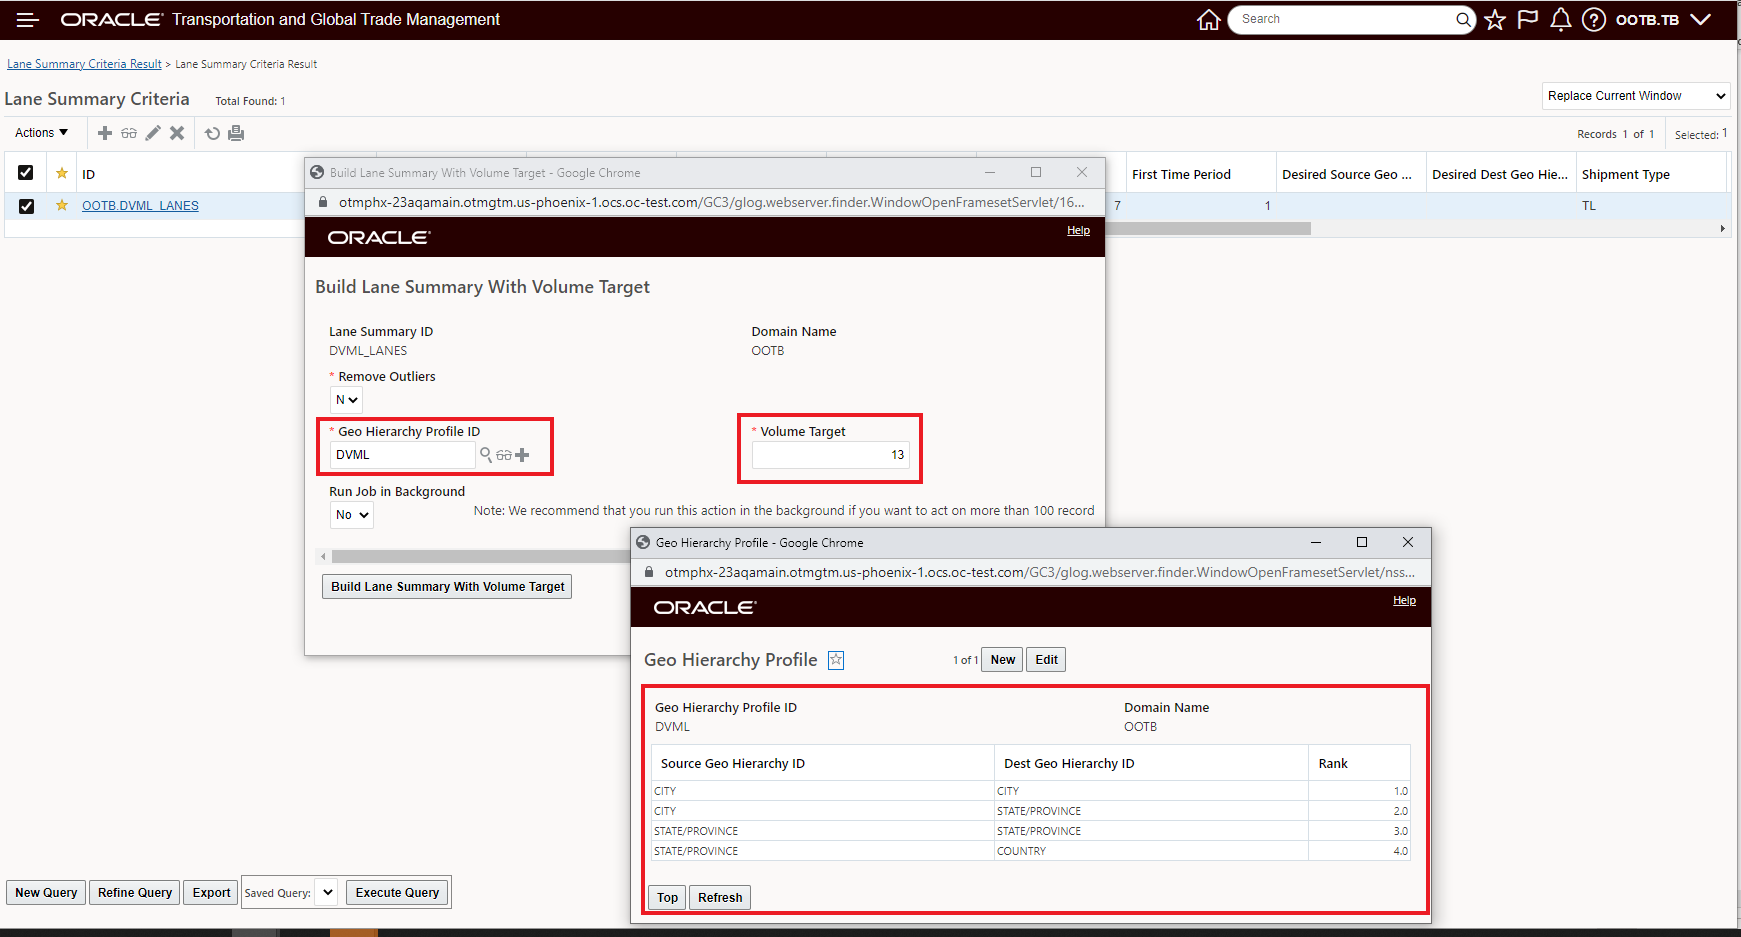The width and height of the screenshot is (1741, 937).
Task: Click the site info icon in the Geo Hierarchy Profile address bar
Action: point(649,572)
